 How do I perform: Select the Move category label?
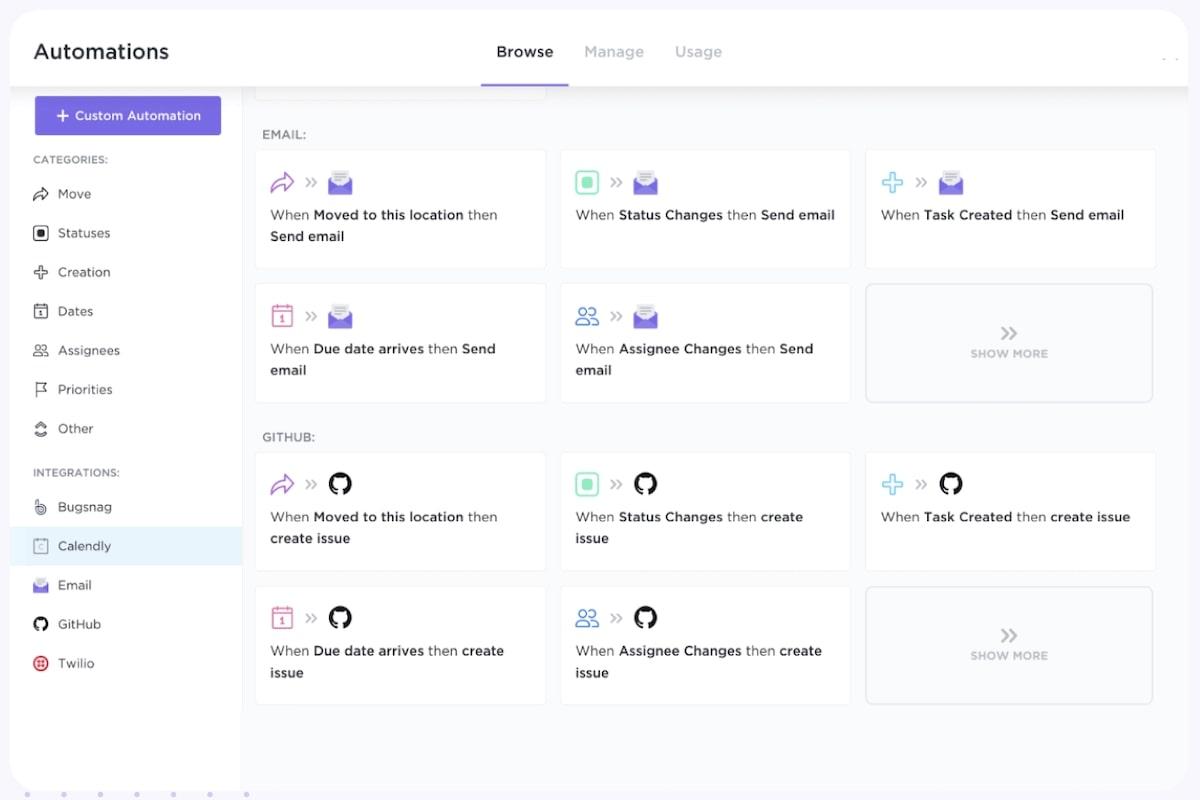coord(74,194)
